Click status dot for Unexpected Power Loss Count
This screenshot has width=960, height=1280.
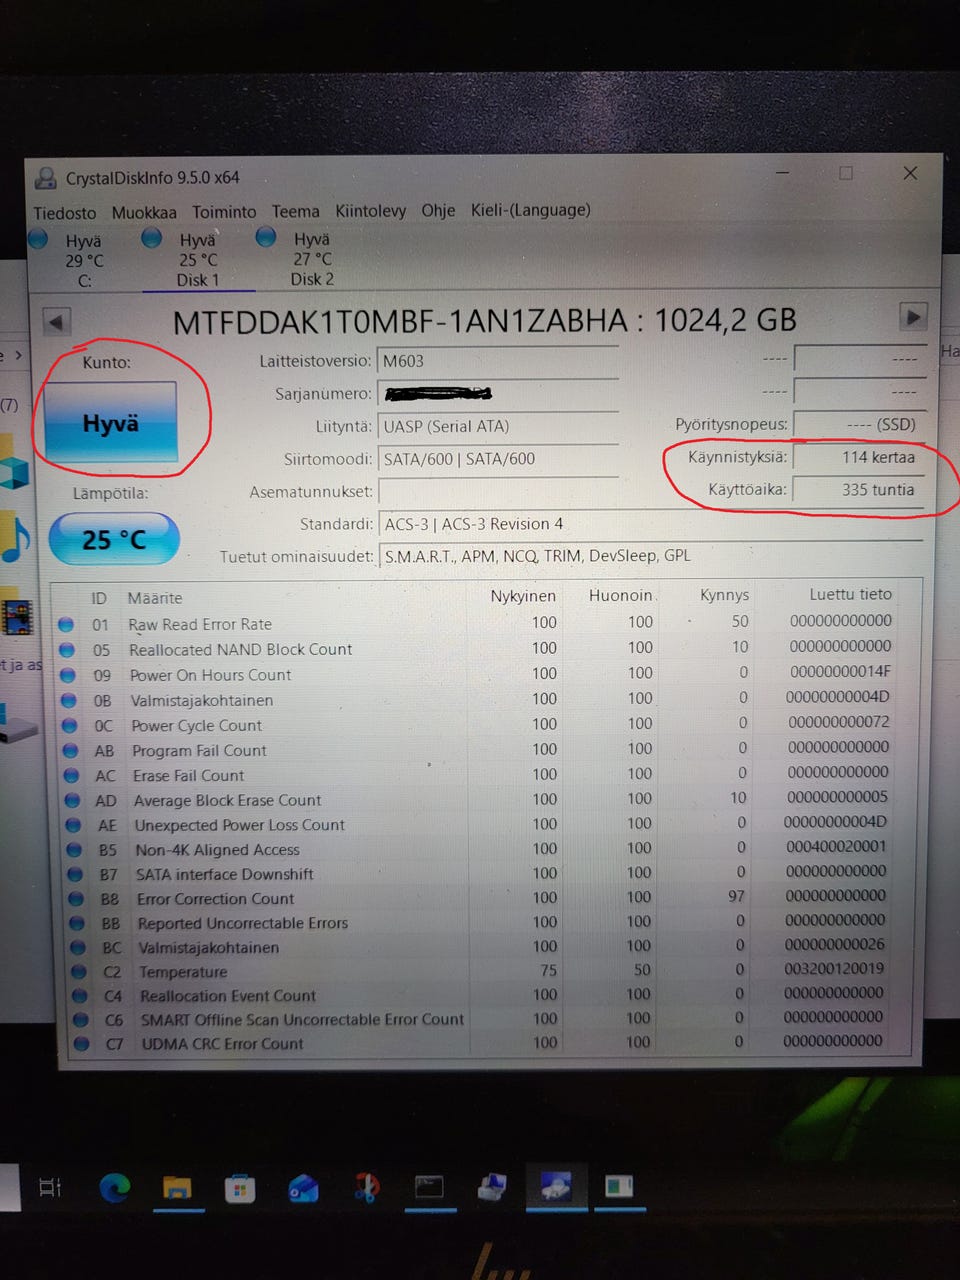tap(74, 825)
